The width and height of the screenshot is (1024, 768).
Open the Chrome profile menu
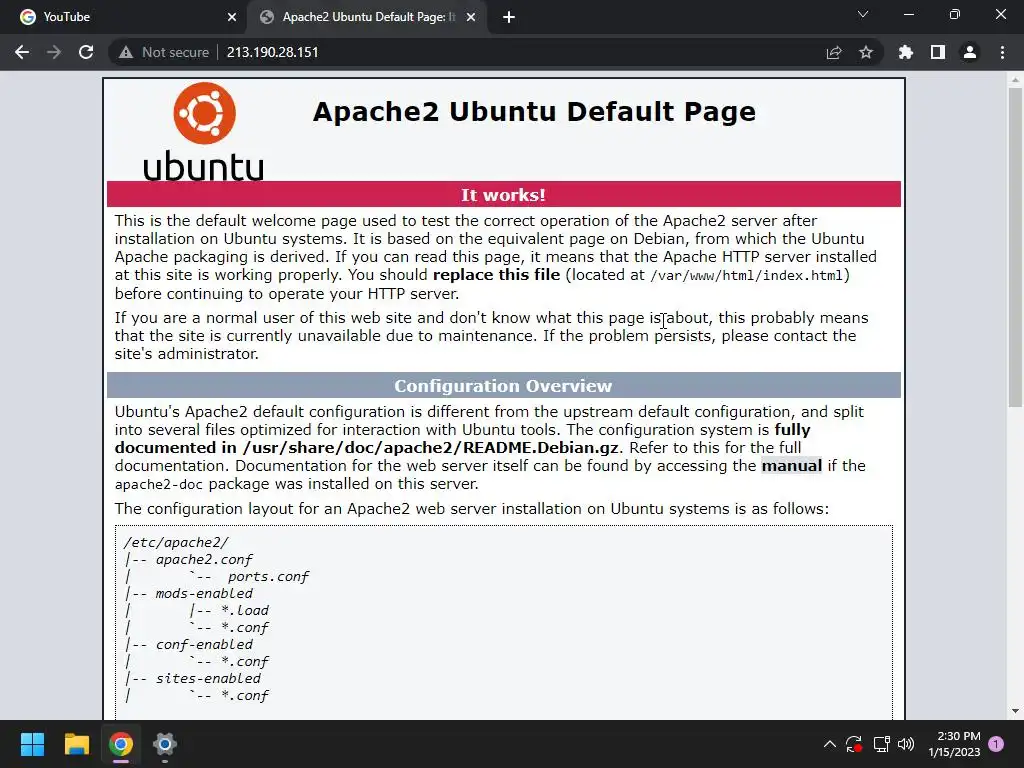click(x=970, y=52)
